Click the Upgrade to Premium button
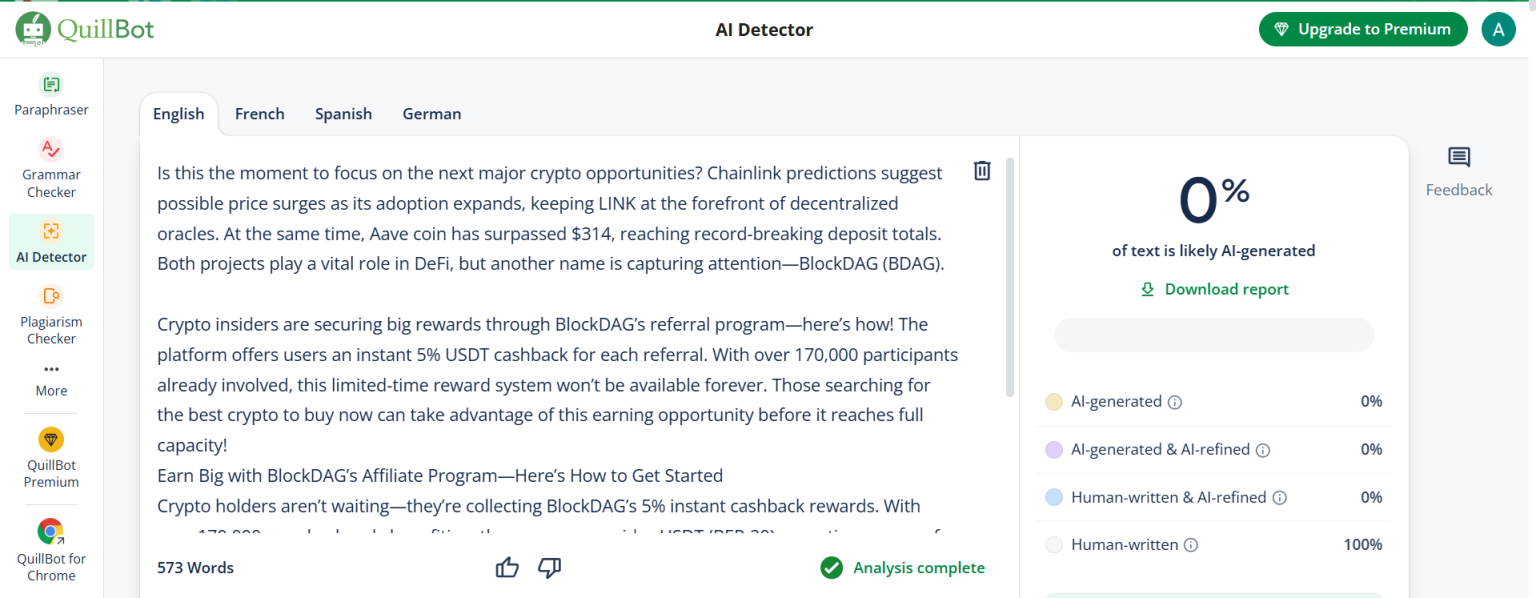Screen dimensions: 1536x598 (1362, 29)
